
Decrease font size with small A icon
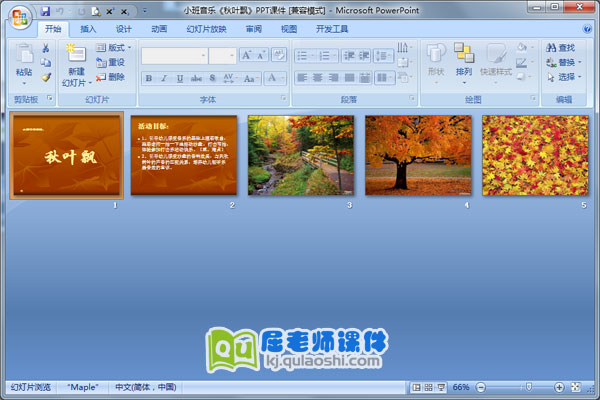(261, 56)
